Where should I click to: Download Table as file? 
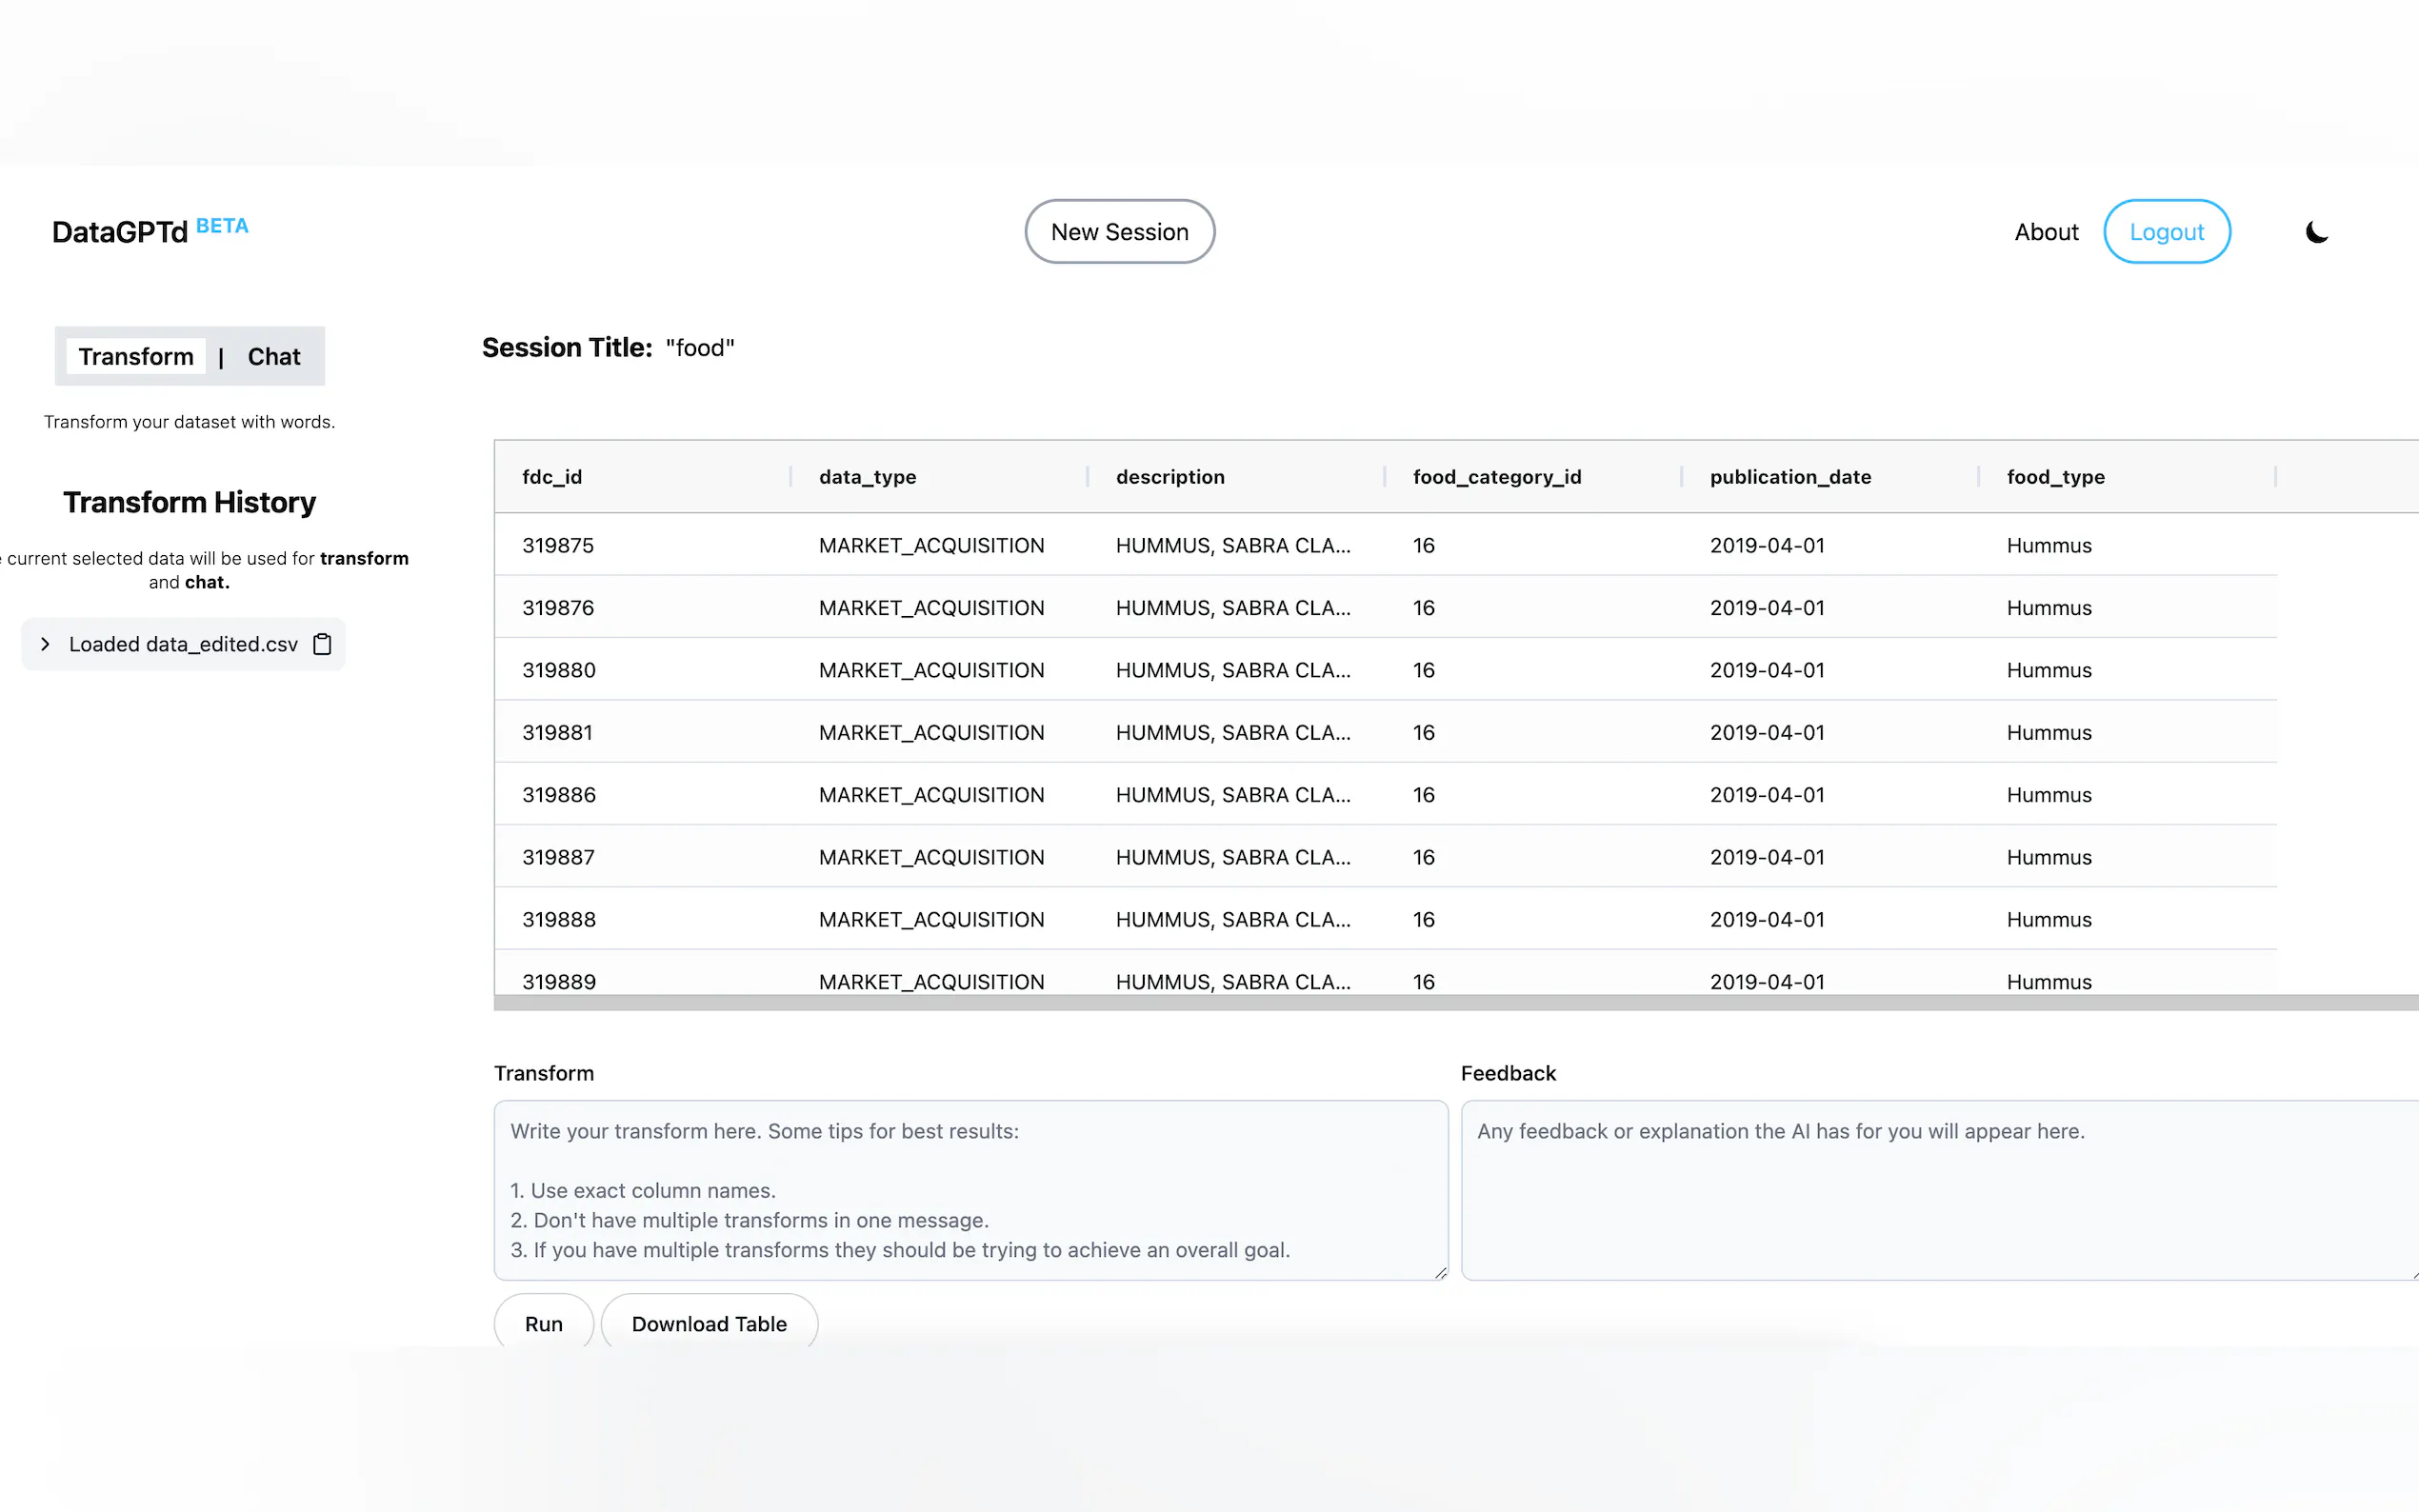coord(708,1323)
